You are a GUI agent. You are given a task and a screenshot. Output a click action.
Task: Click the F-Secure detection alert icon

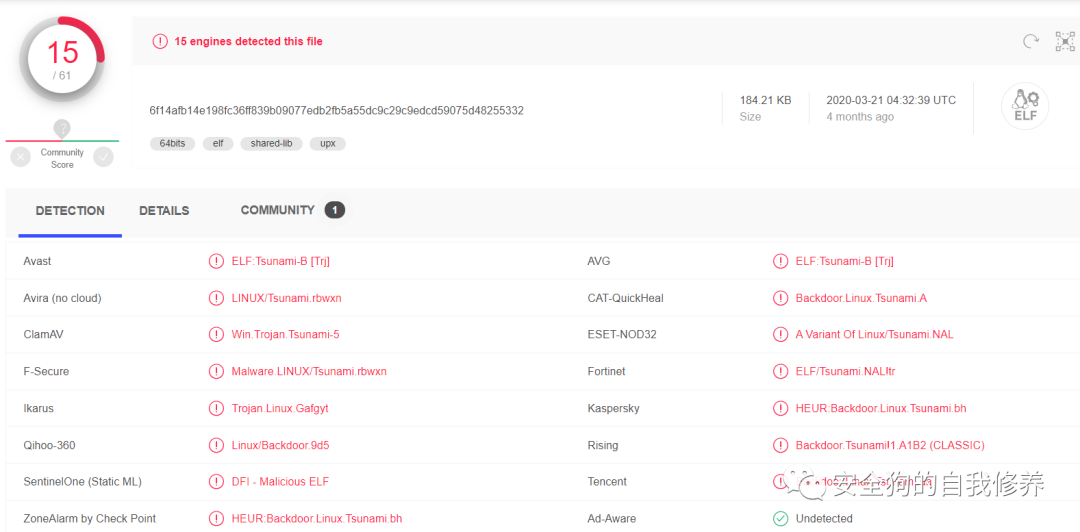(216, 371)
